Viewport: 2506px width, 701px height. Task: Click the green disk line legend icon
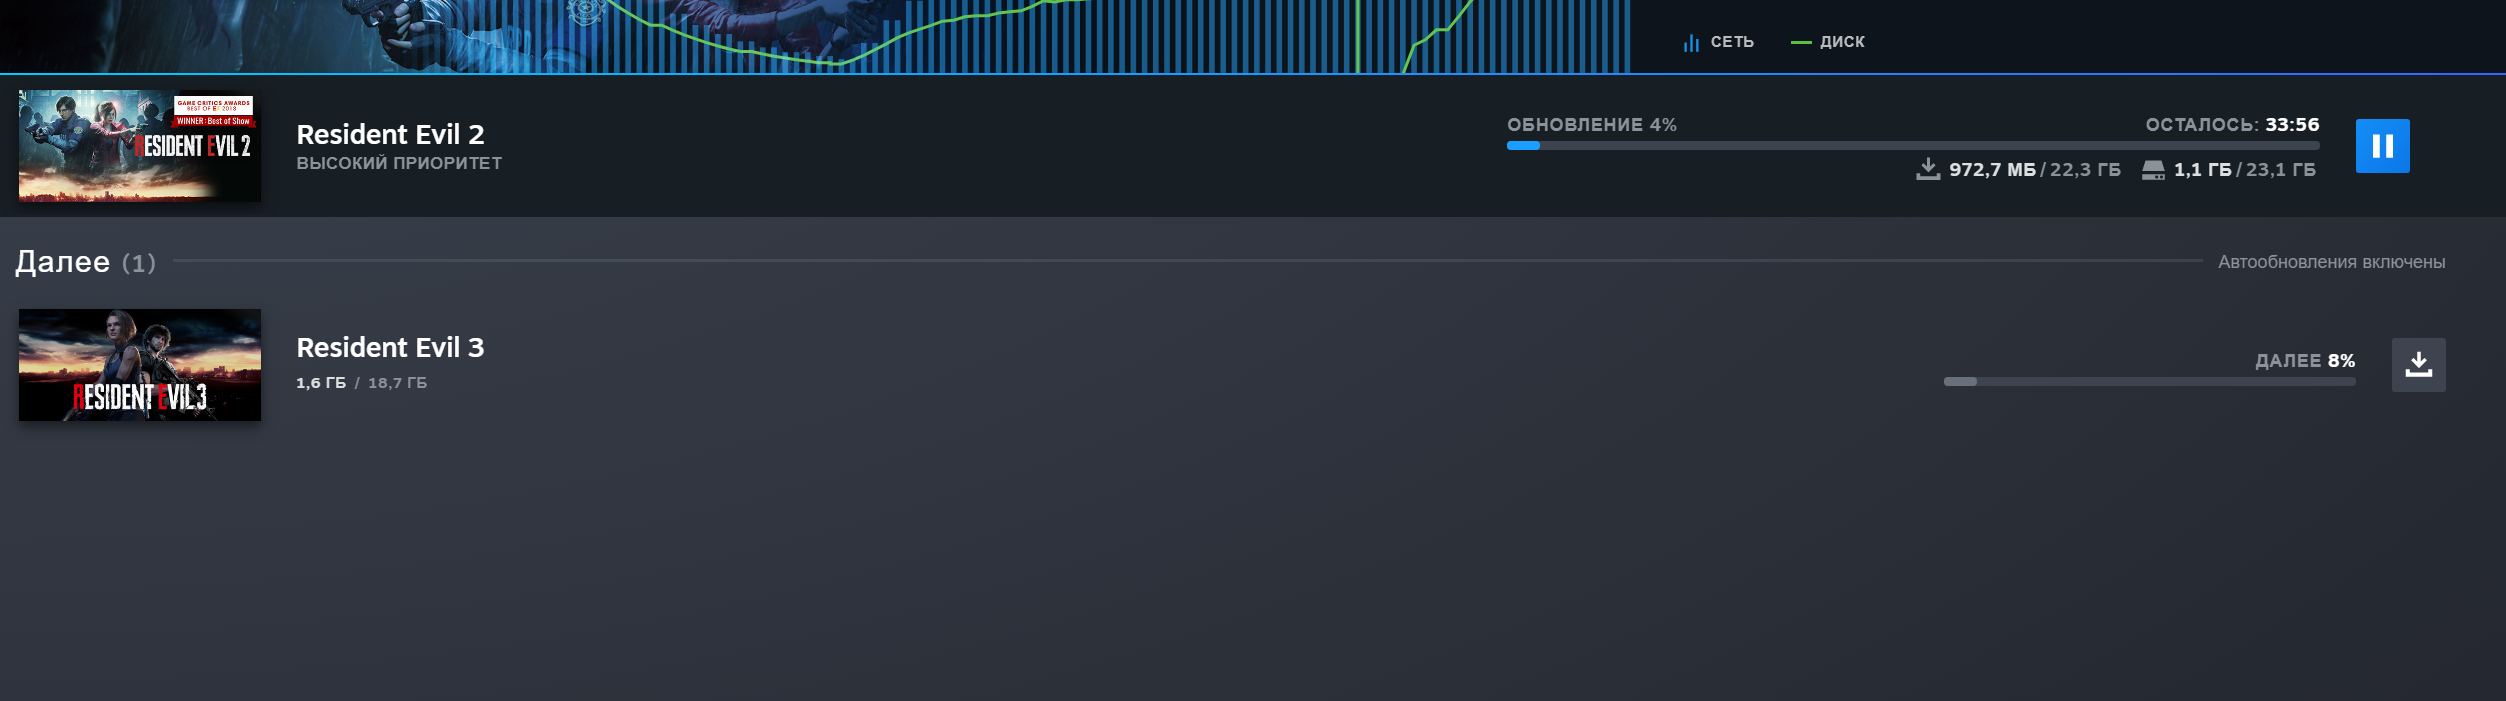point(1800,42)
